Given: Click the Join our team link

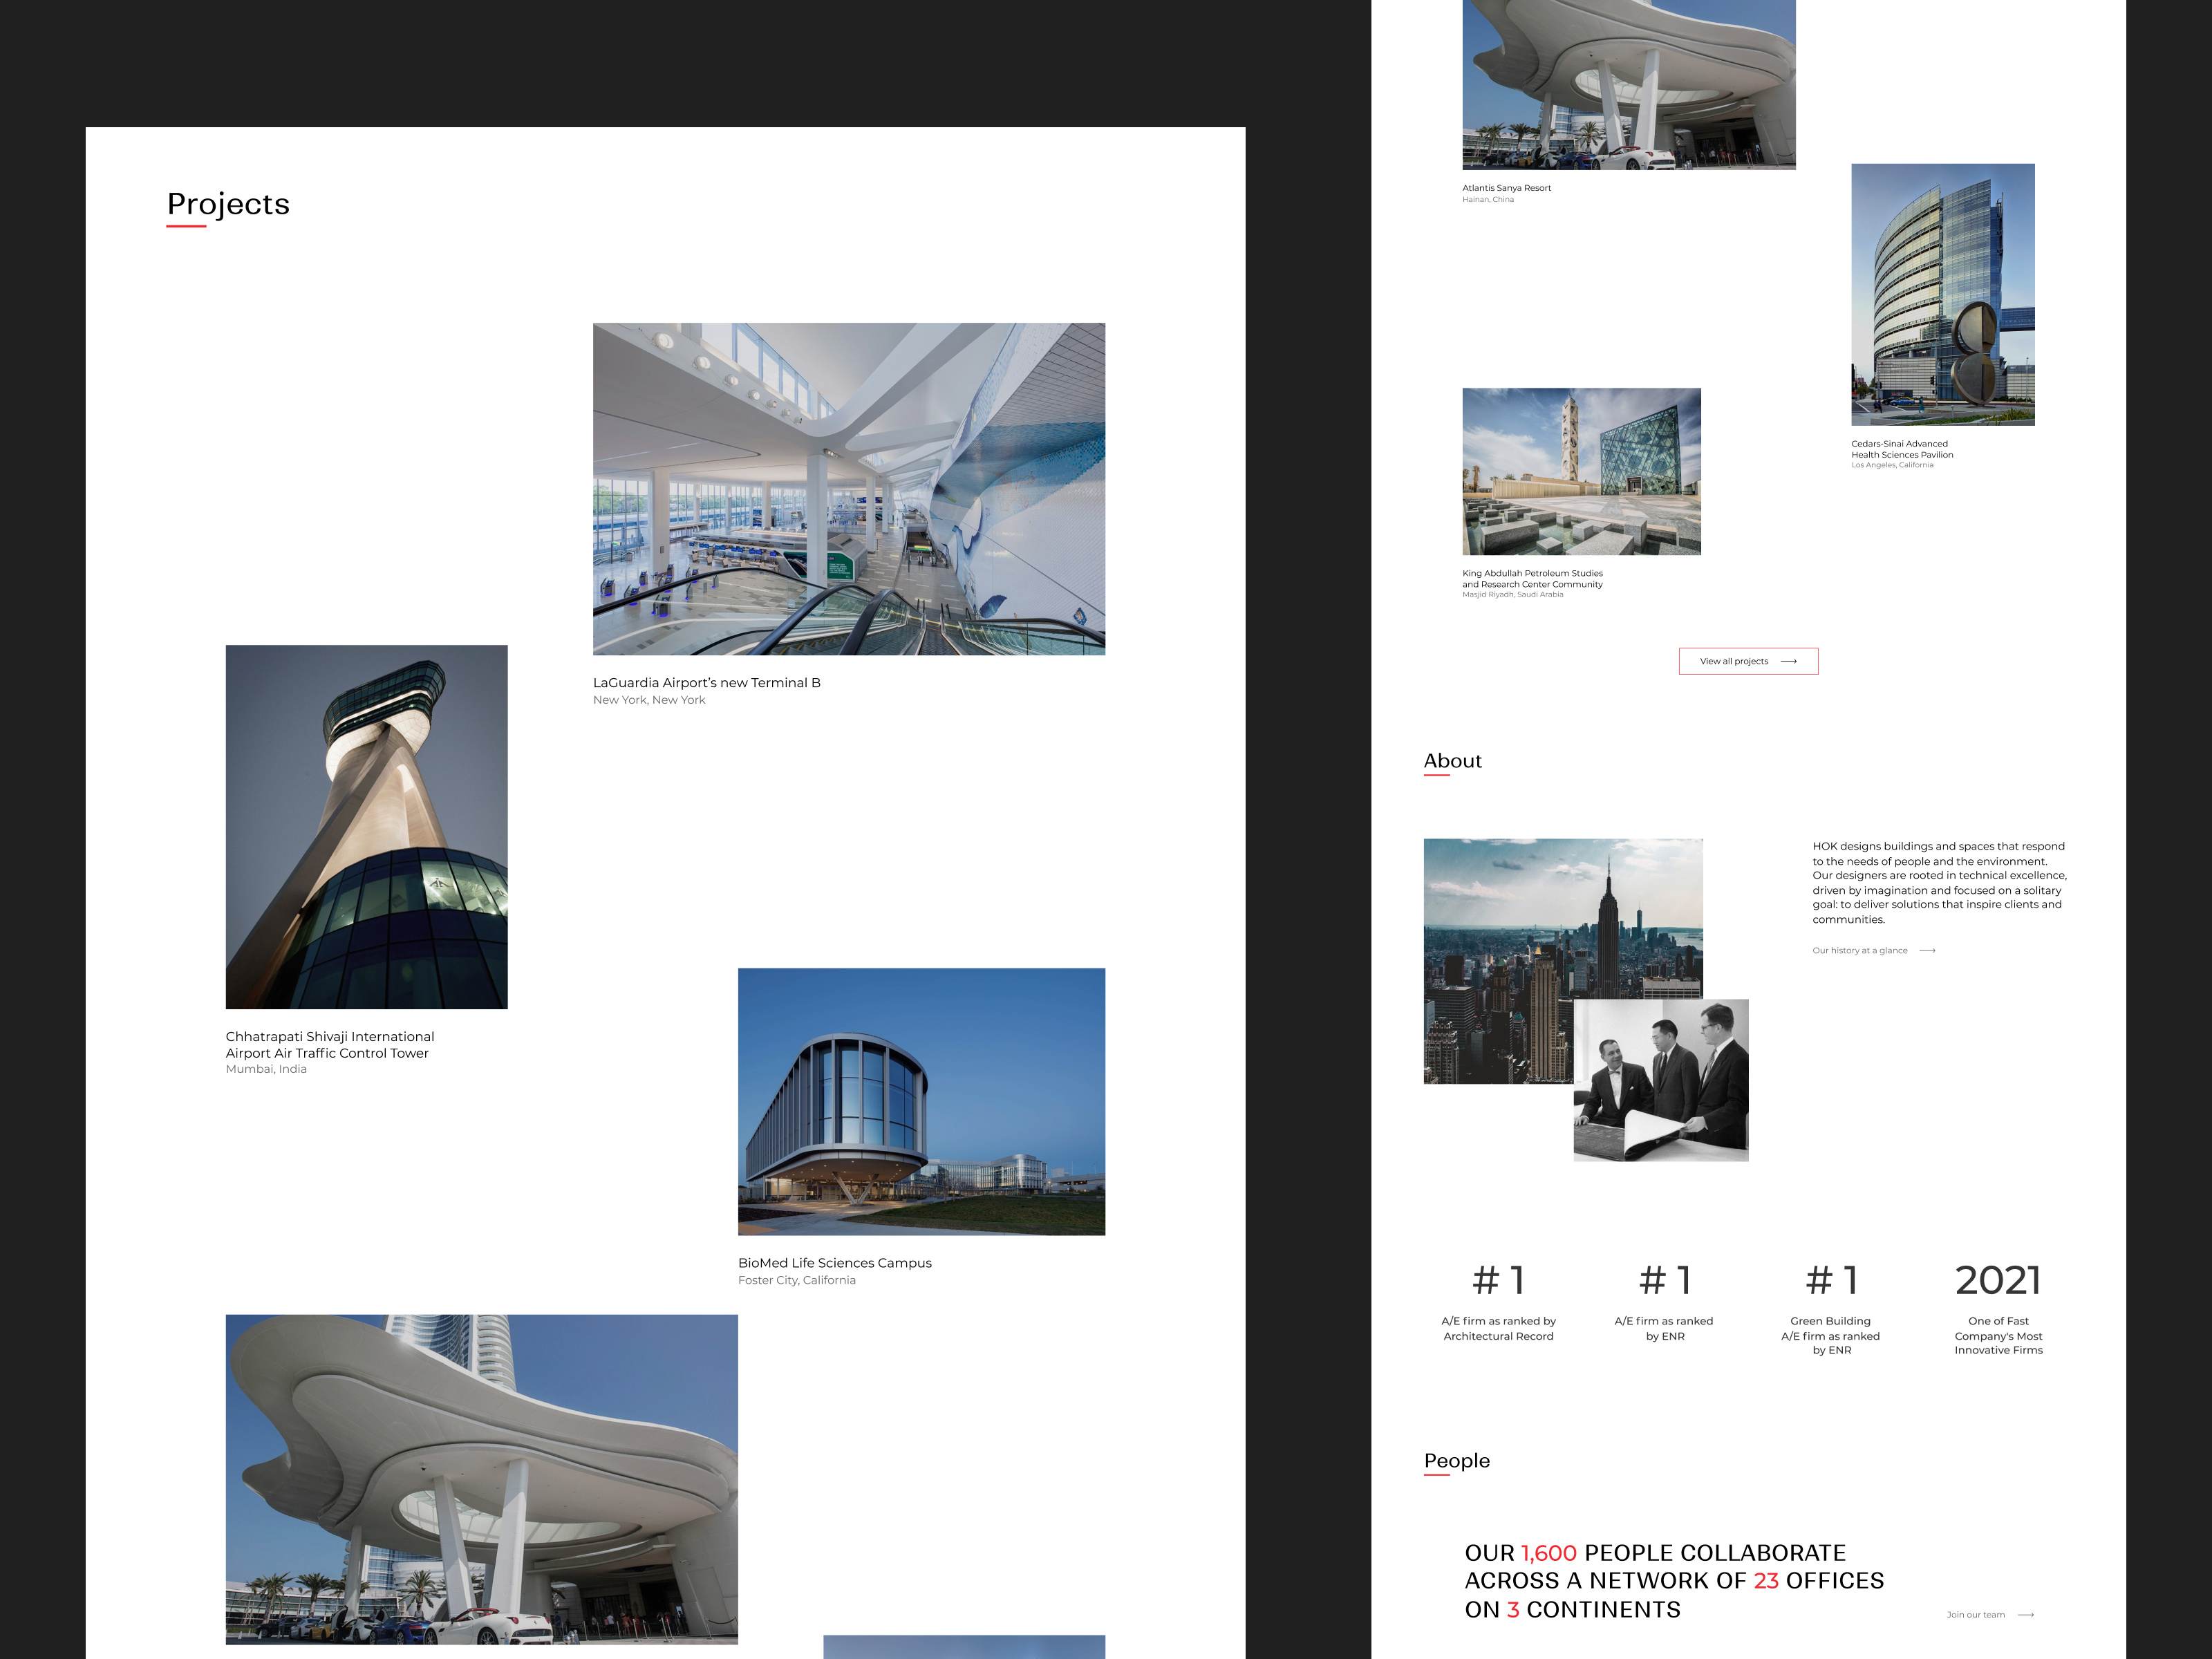Looking at the screenshot, I should pos(1975,1614).
